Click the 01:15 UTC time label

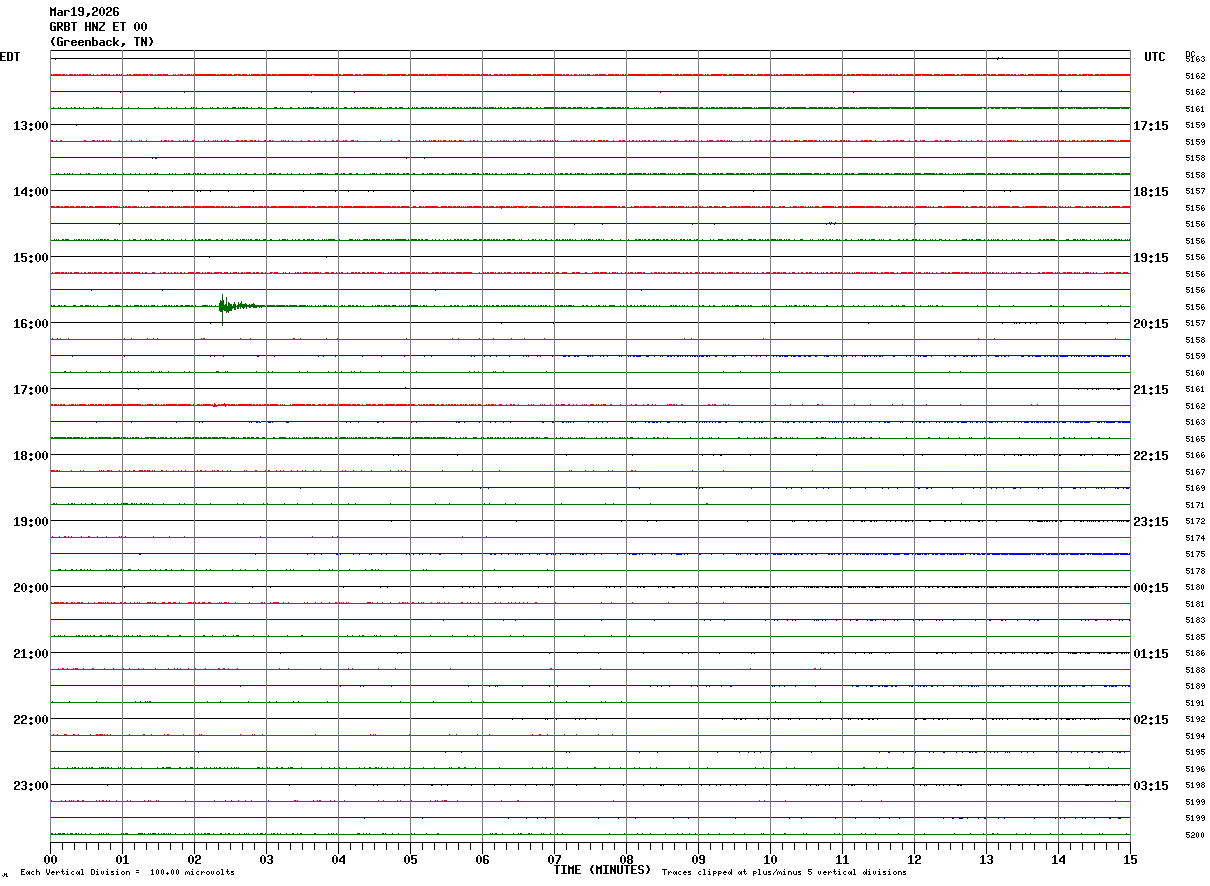pyautogui.click(x=1151, y=654)
